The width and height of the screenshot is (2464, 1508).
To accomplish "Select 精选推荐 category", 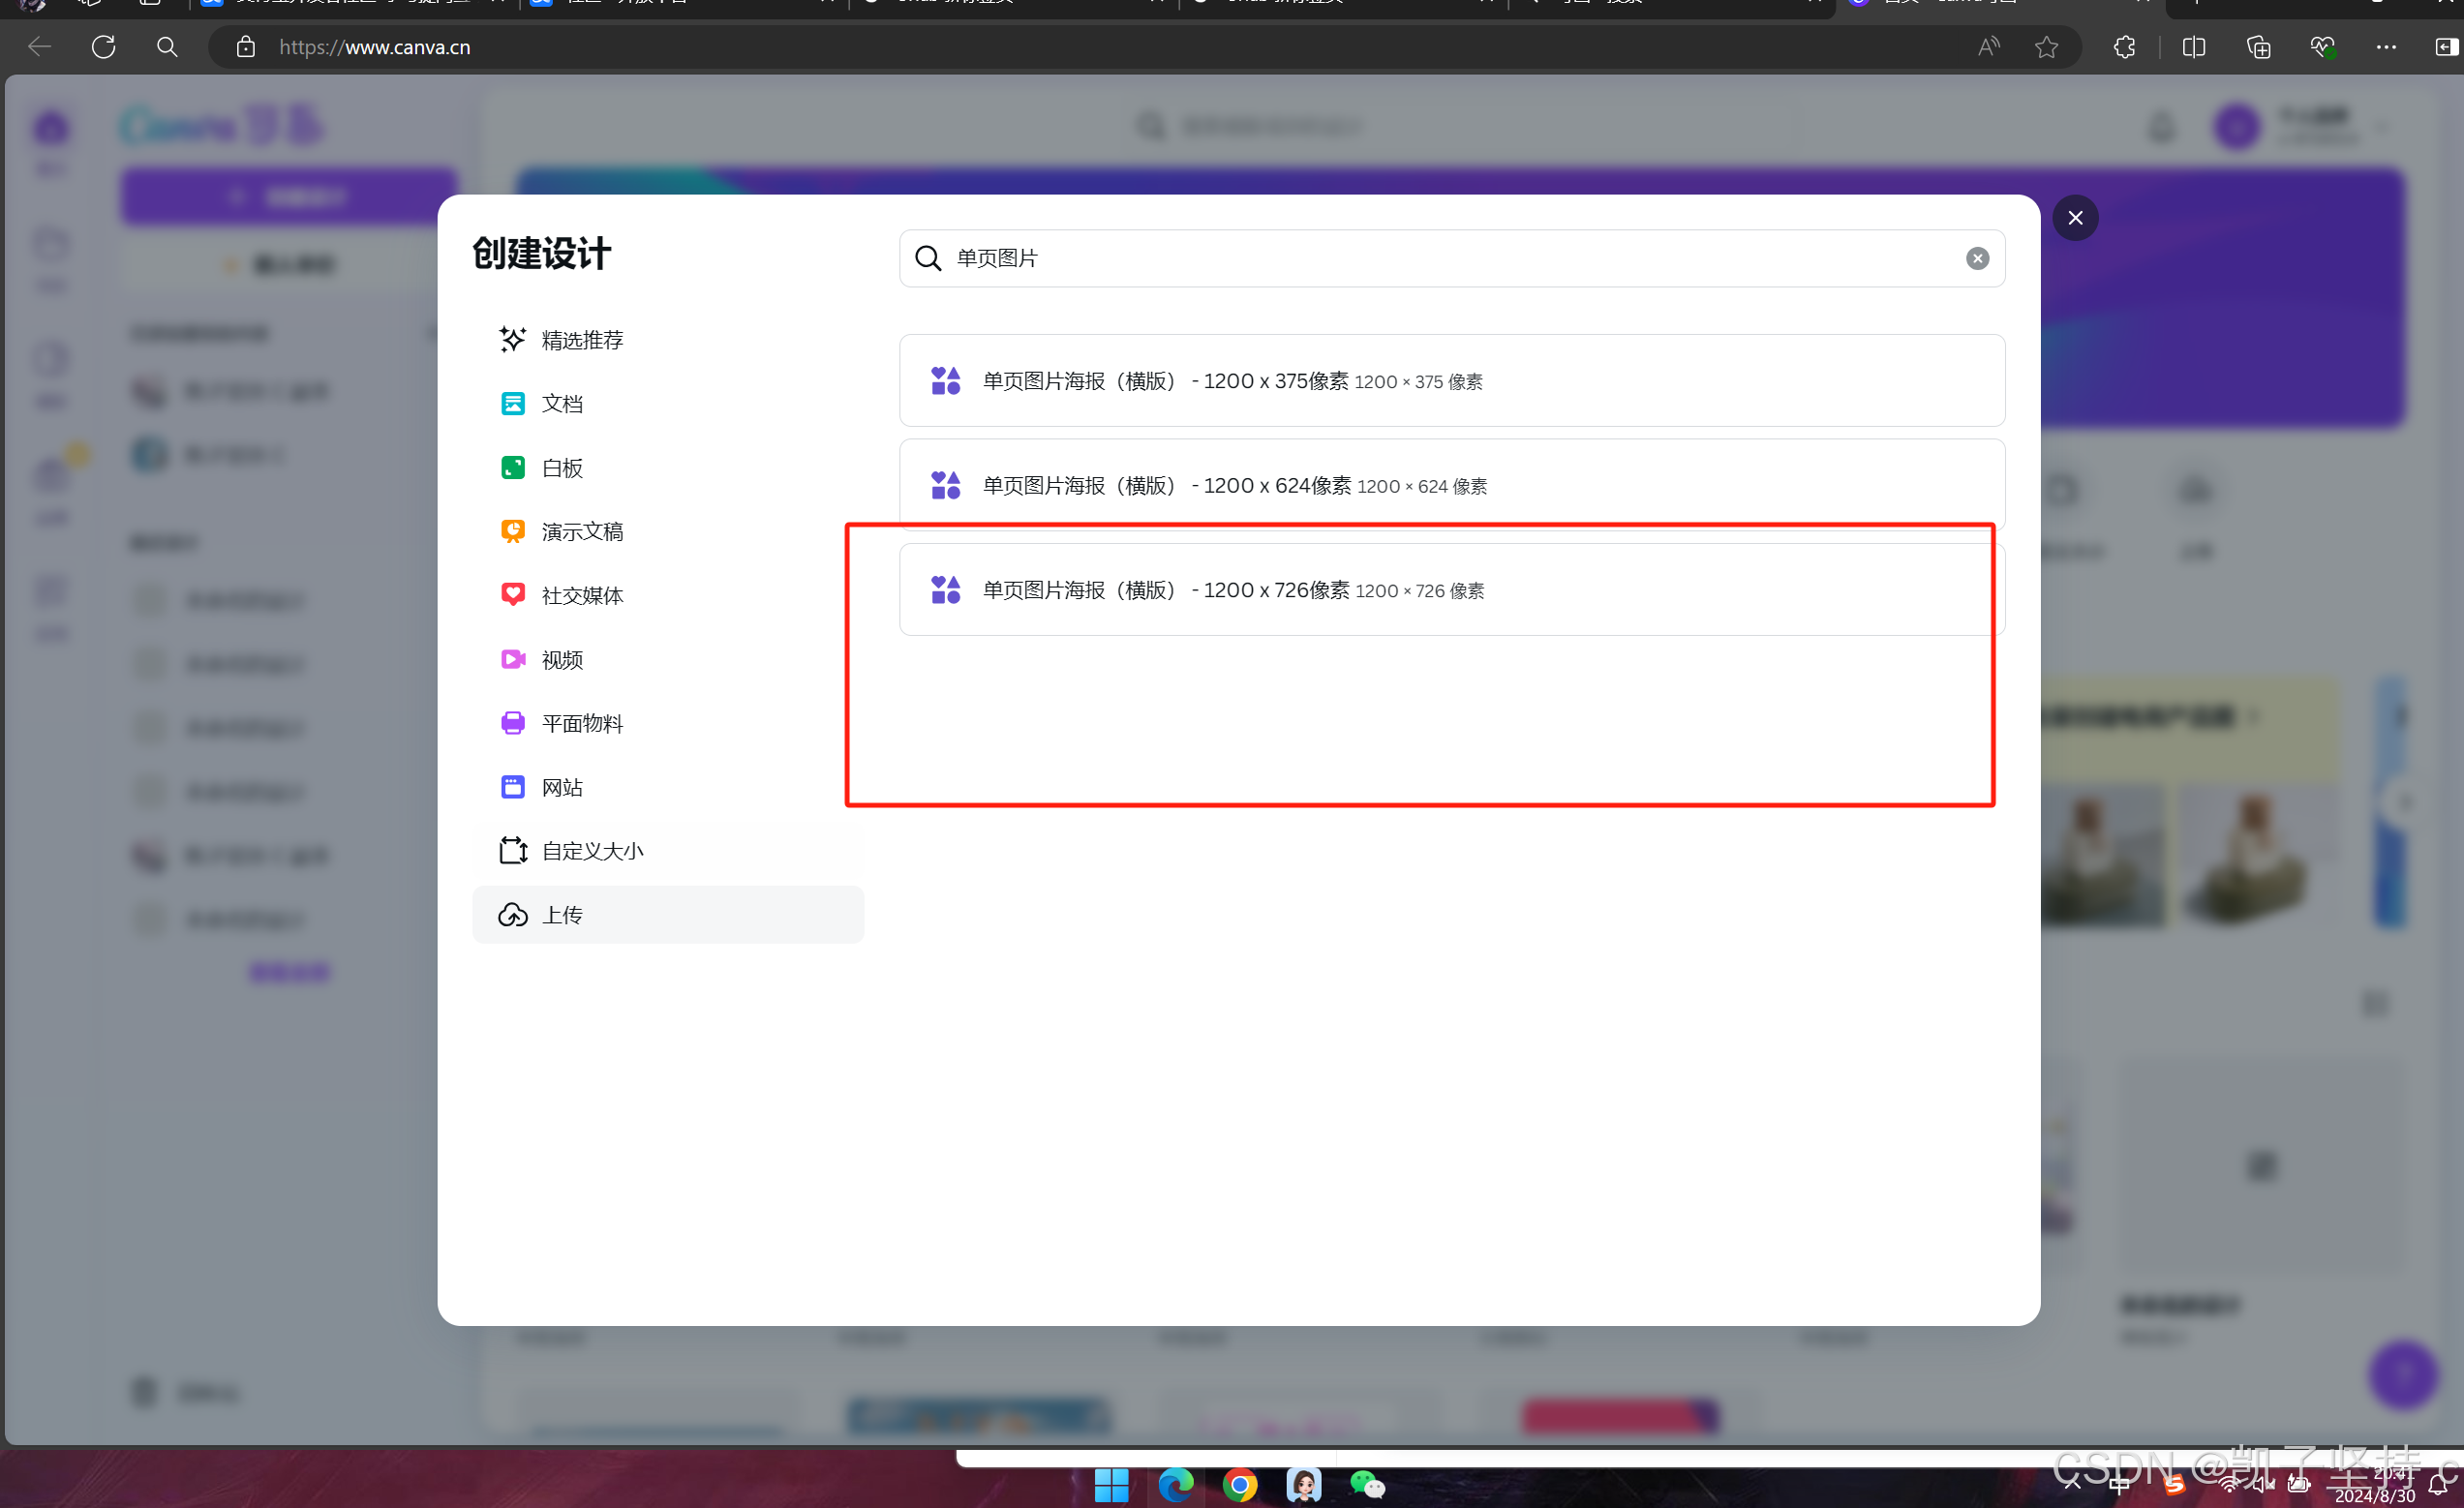I will (x=582, y=340).
